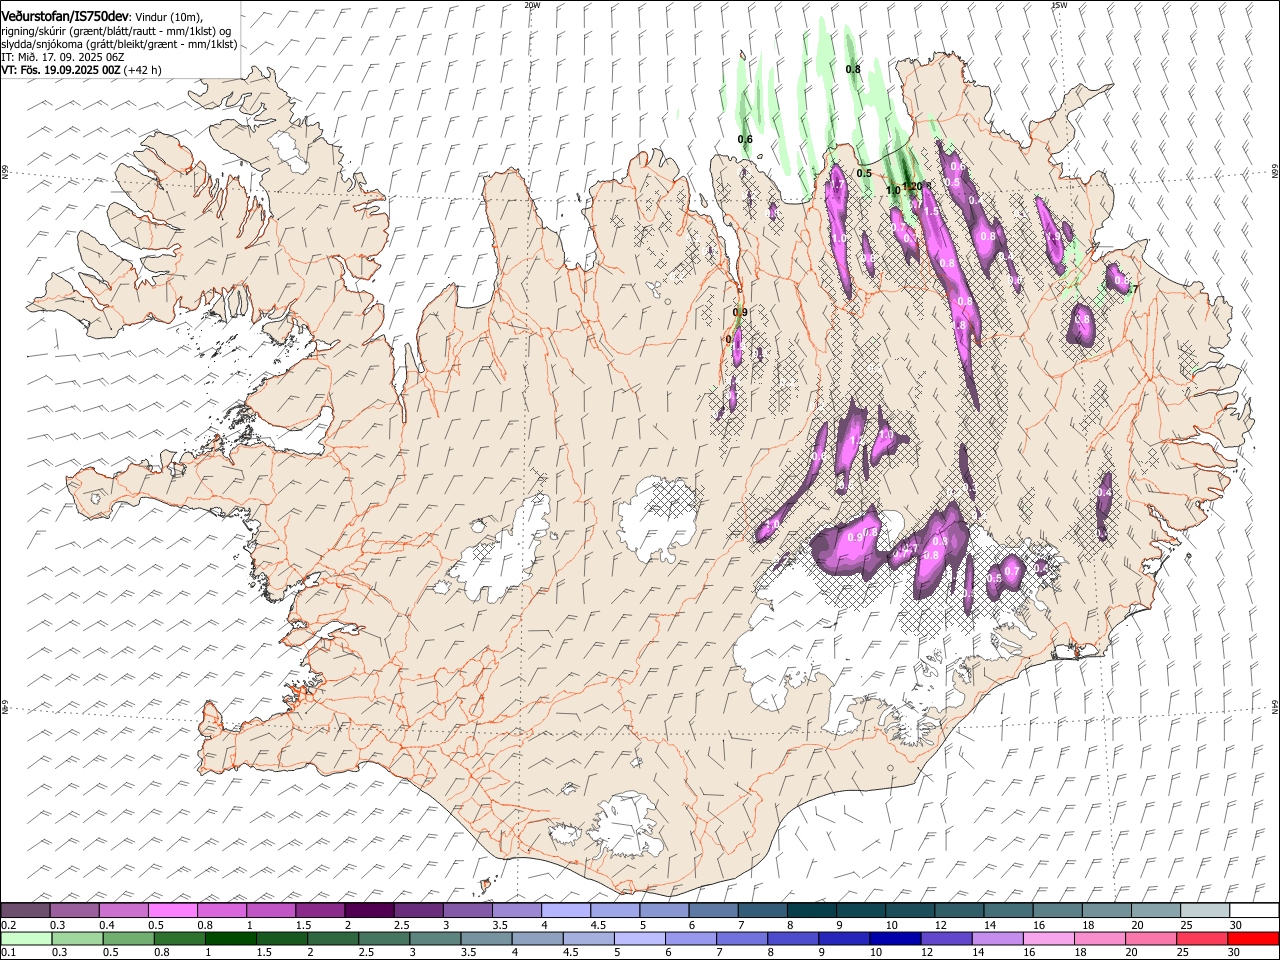Pick lower legend deep blue swatch between 10 and 12
The image size is (1280, 960).
click(894, 939)
